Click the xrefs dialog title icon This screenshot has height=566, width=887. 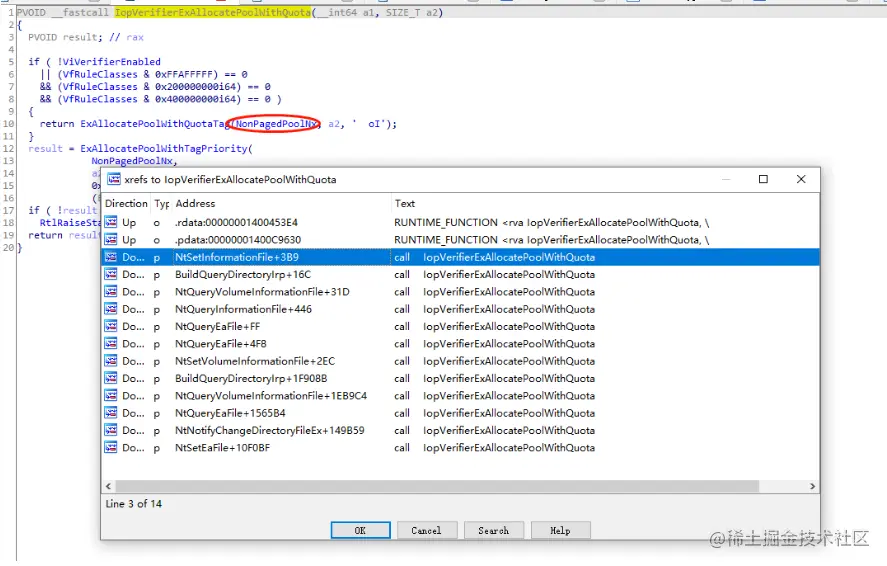pos(114,179)
